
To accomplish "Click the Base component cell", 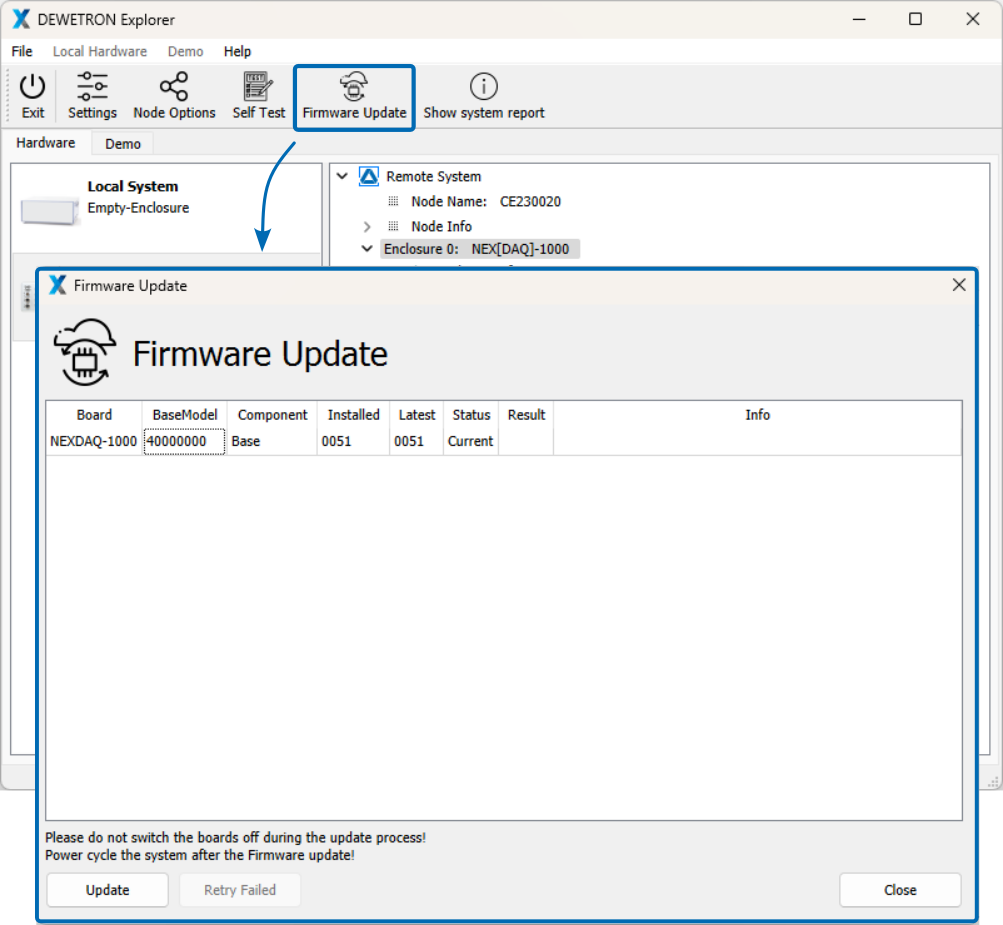I will [x=272, y=441].
